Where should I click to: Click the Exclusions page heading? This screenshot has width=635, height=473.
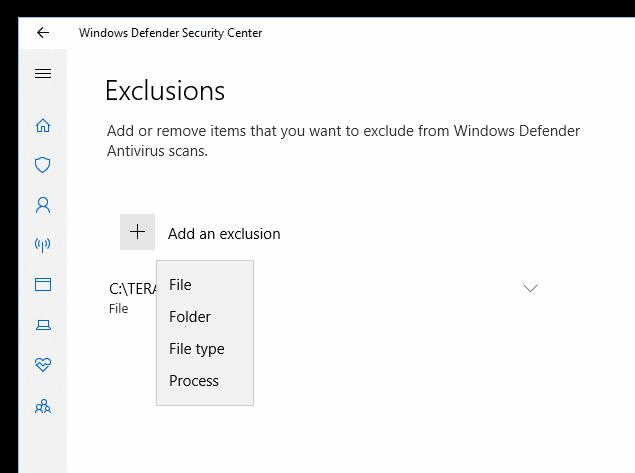click(164, 91)
